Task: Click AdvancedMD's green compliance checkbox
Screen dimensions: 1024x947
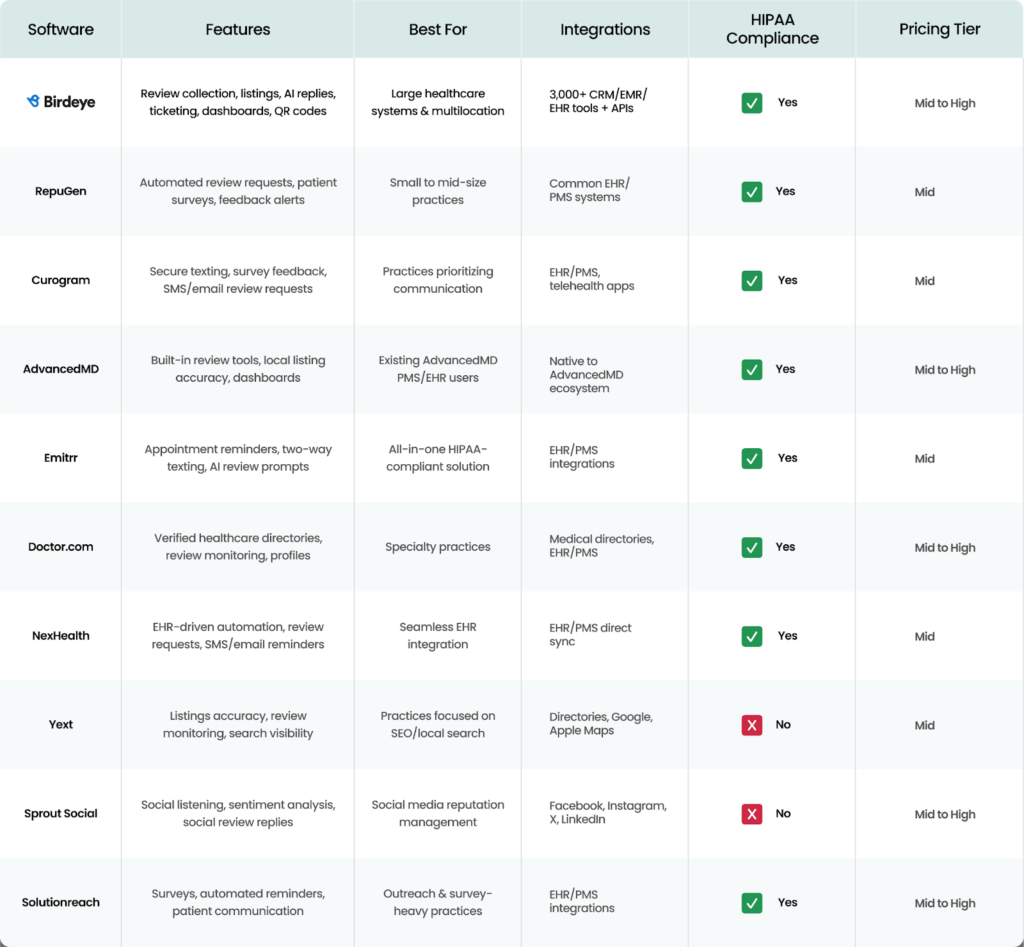Action: click(x=752, y=369)
